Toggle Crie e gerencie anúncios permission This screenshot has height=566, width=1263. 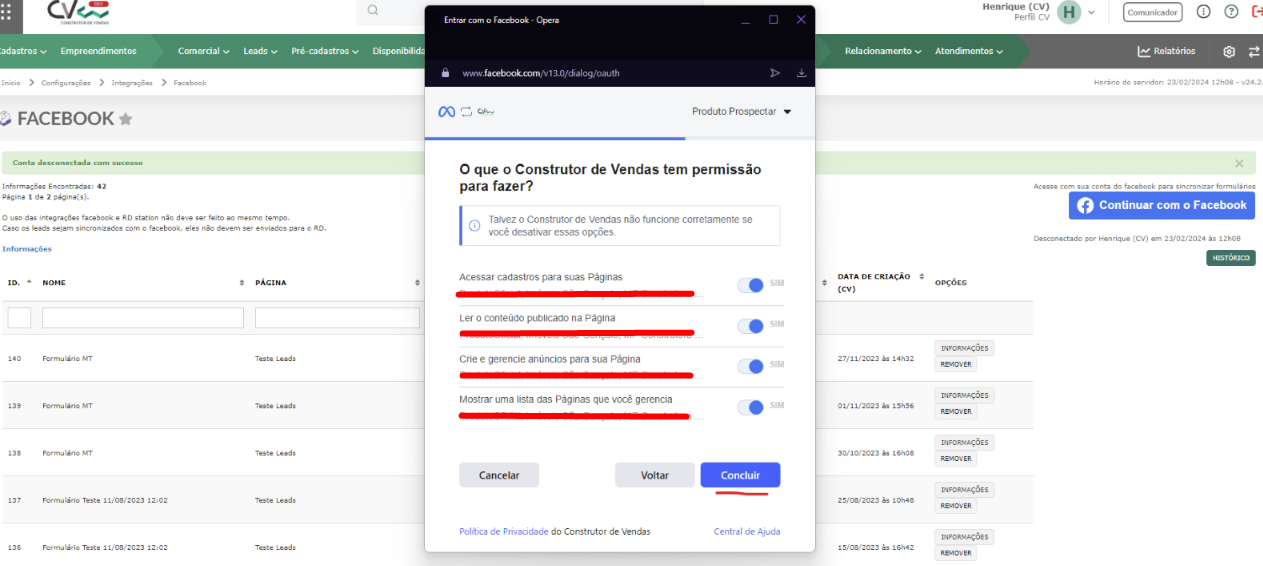750,366
